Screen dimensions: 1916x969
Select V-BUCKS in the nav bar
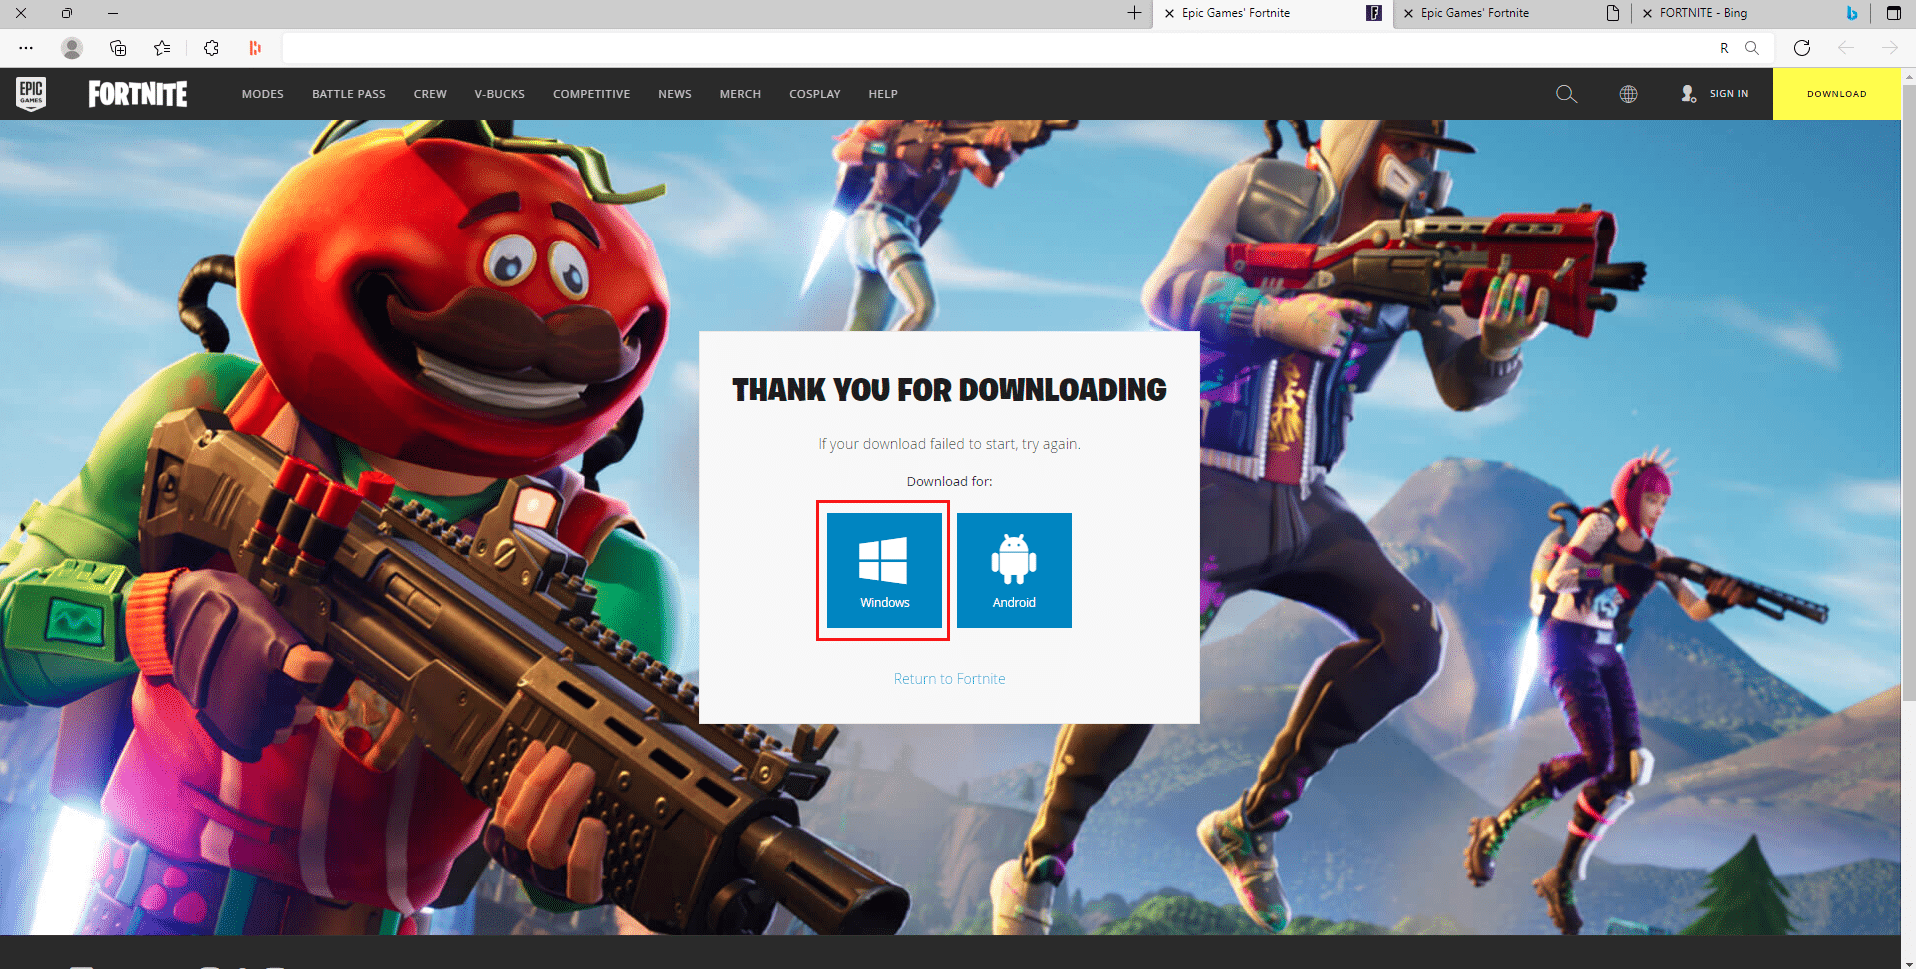click(x=499, y=94)
